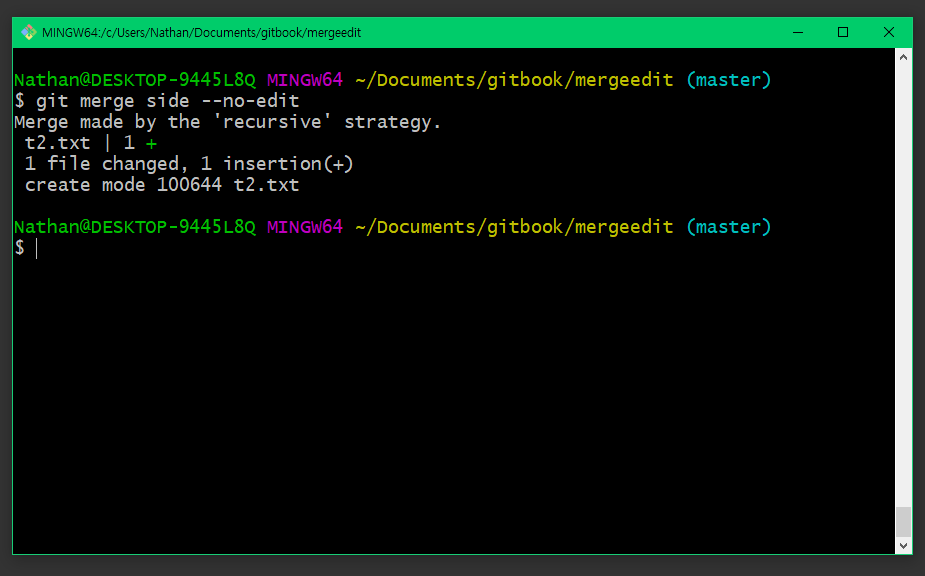Click "Merge made by the 'recursive' strategy." line

coord(228,122)
